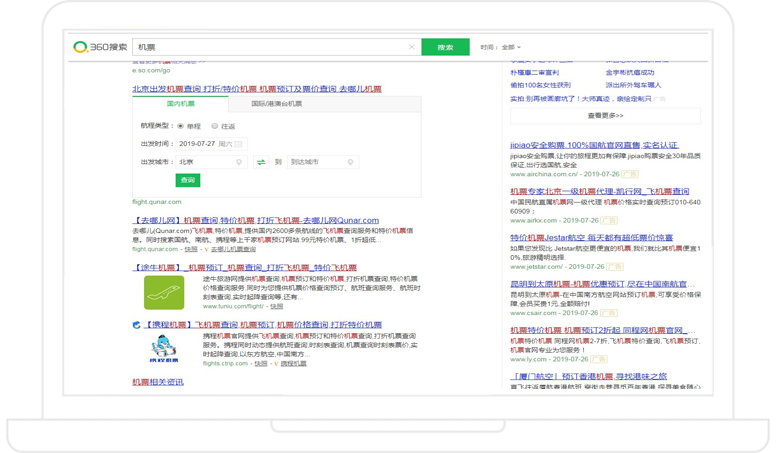
Task: Open the 机票相关资讯 heading link
Action: pyautogui.click(x=158, y=382)
